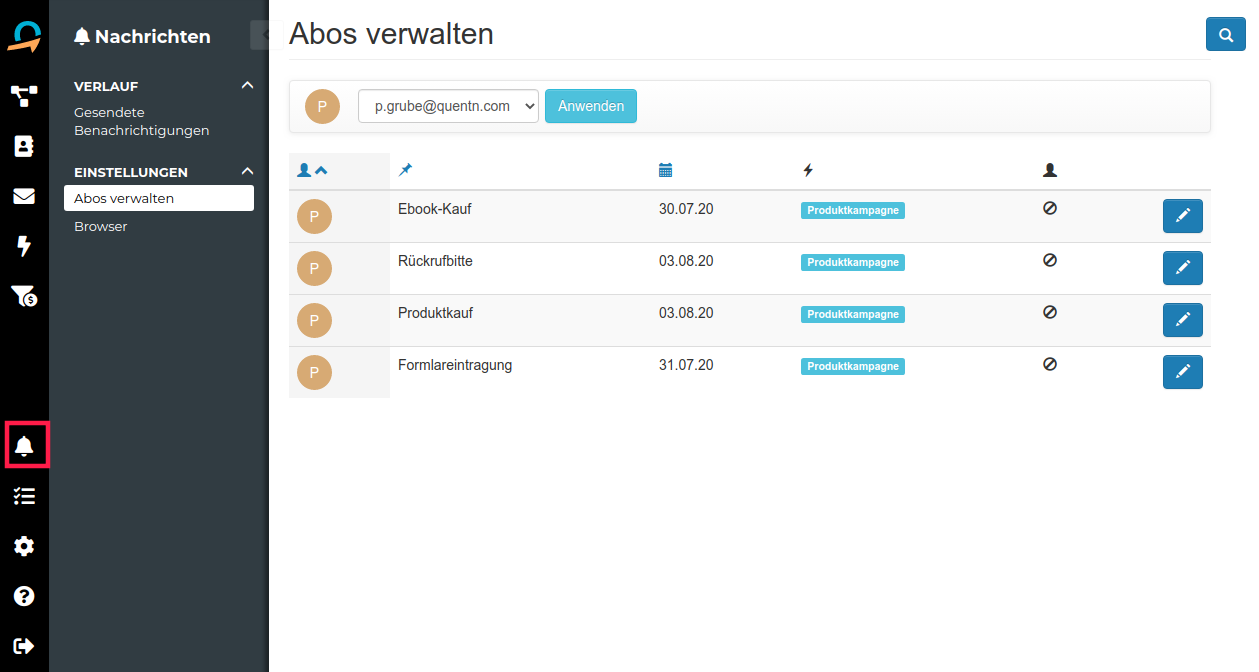1259x672 pixels.
Task: Open the campaign flow builder icon
Action: click(x=24, y=96)
